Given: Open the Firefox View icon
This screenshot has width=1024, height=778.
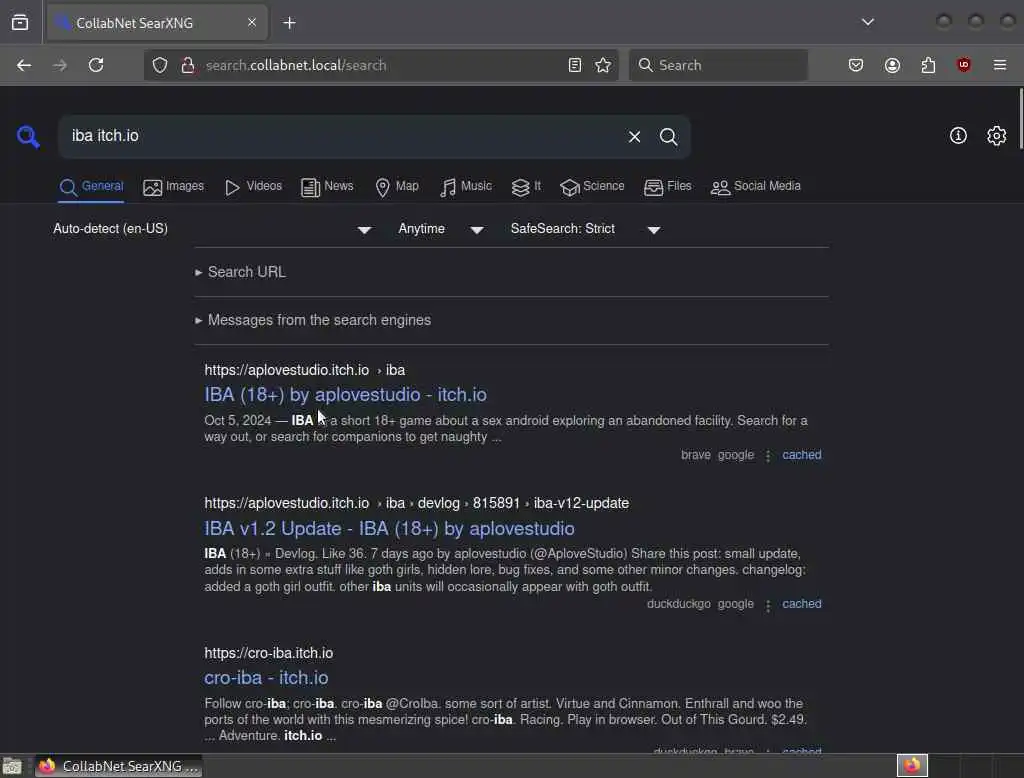Looking at the screenshot, I should coord(20,23).
